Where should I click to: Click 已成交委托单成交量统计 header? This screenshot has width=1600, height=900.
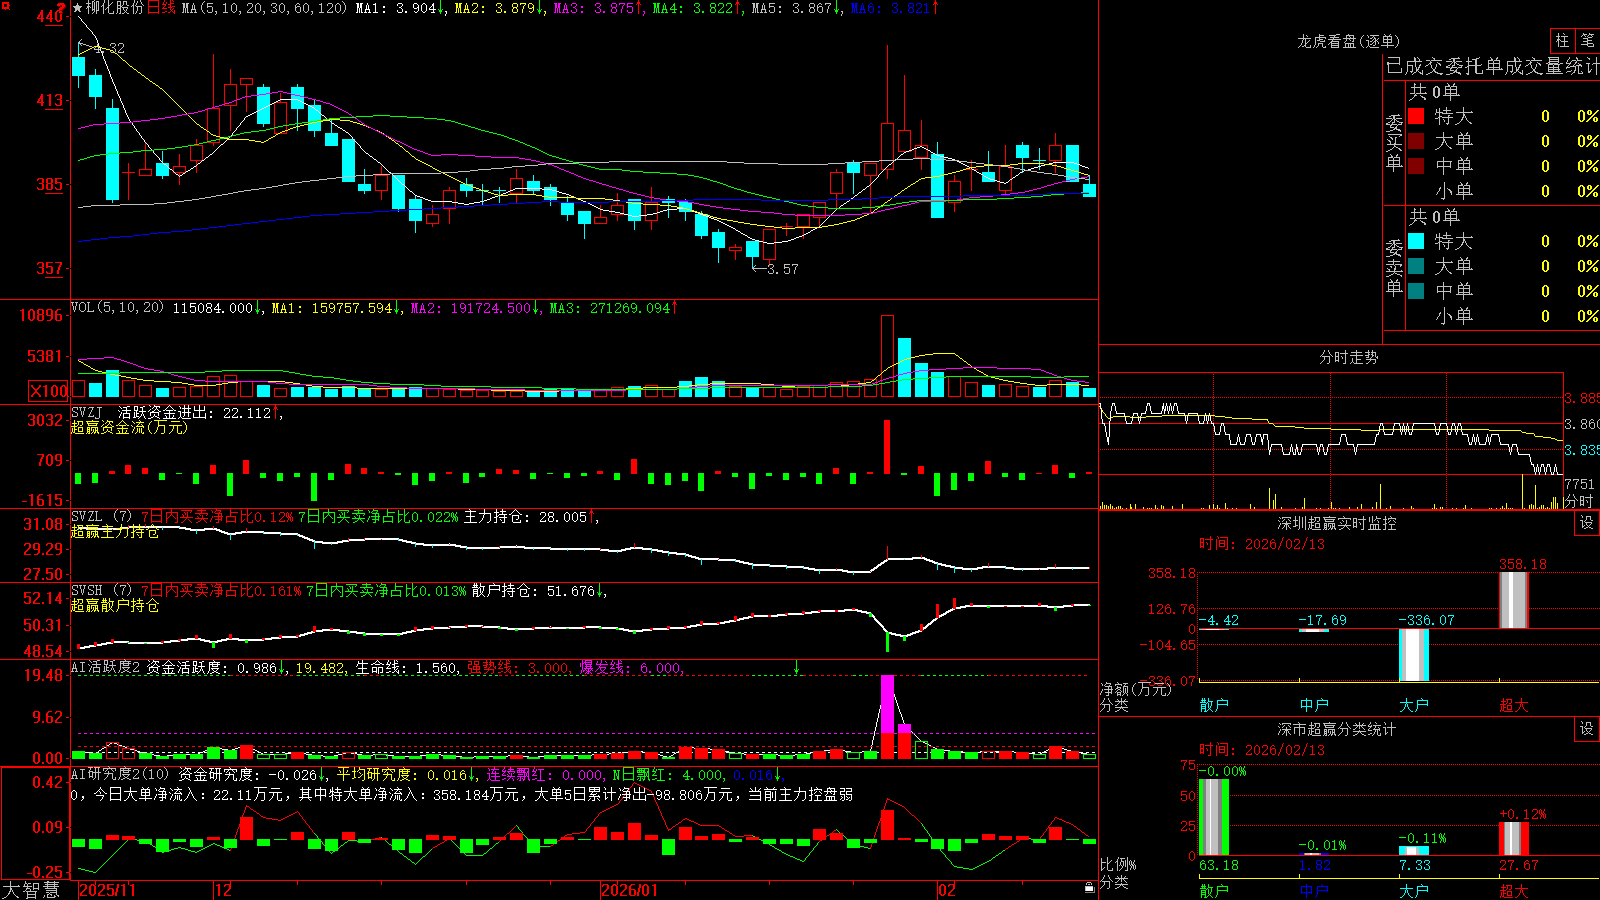coord(1492,66)
